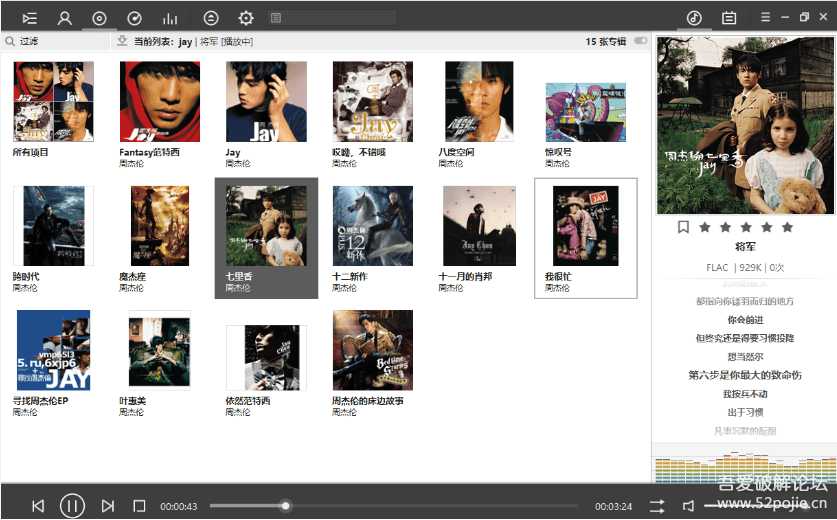Open the hamburger main menu dropdown
The image size is (837, 520).
(766, 17)
